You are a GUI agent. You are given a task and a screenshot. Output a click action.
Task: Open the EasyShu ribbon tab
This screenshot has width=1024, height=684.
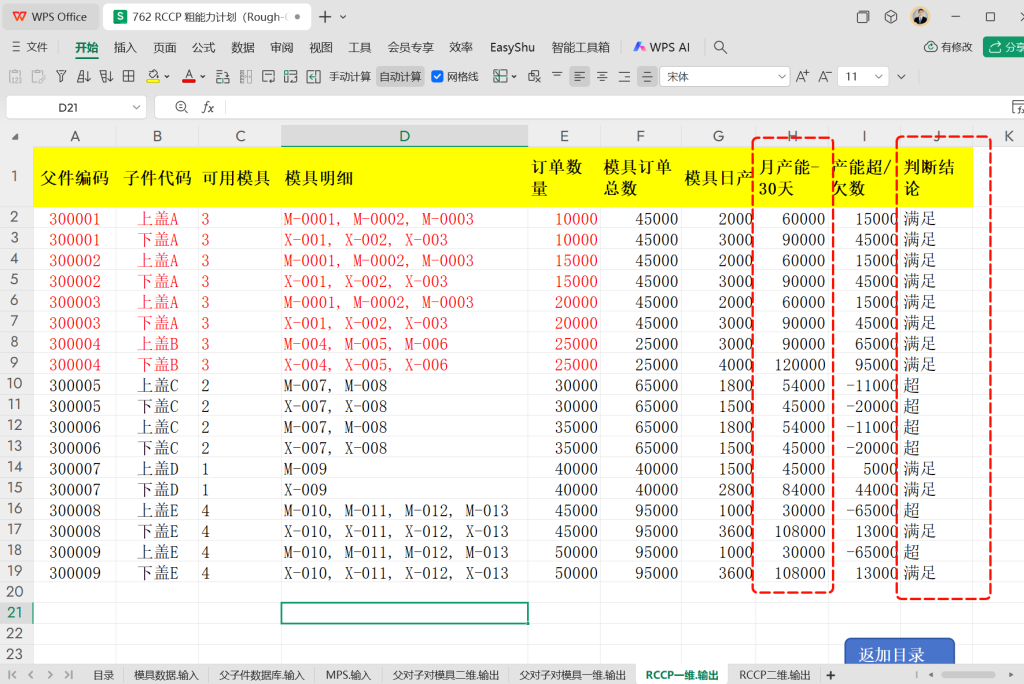point(512,47)
